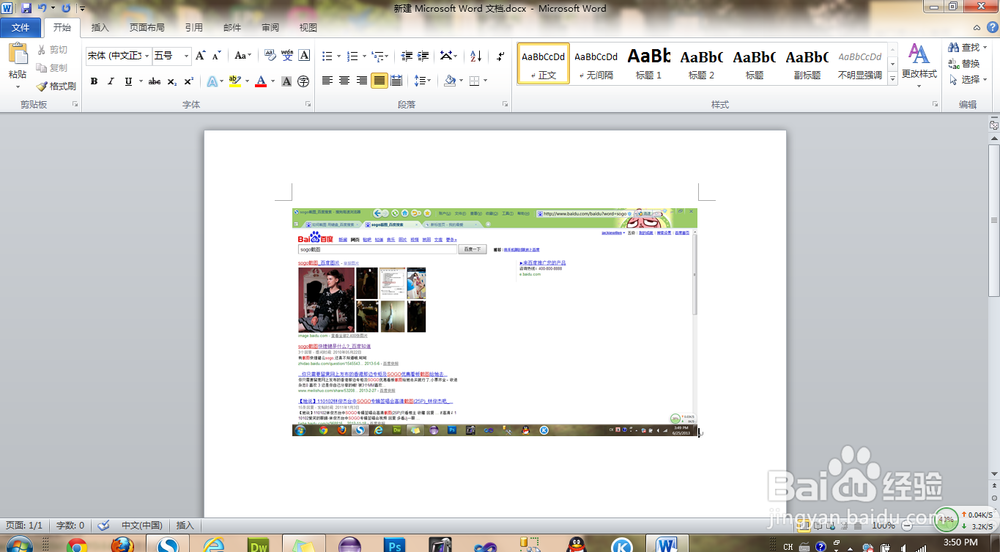Screen dimensions: 1000x552
Task: Click the red Font Color A button
Action: click(260, 82)
